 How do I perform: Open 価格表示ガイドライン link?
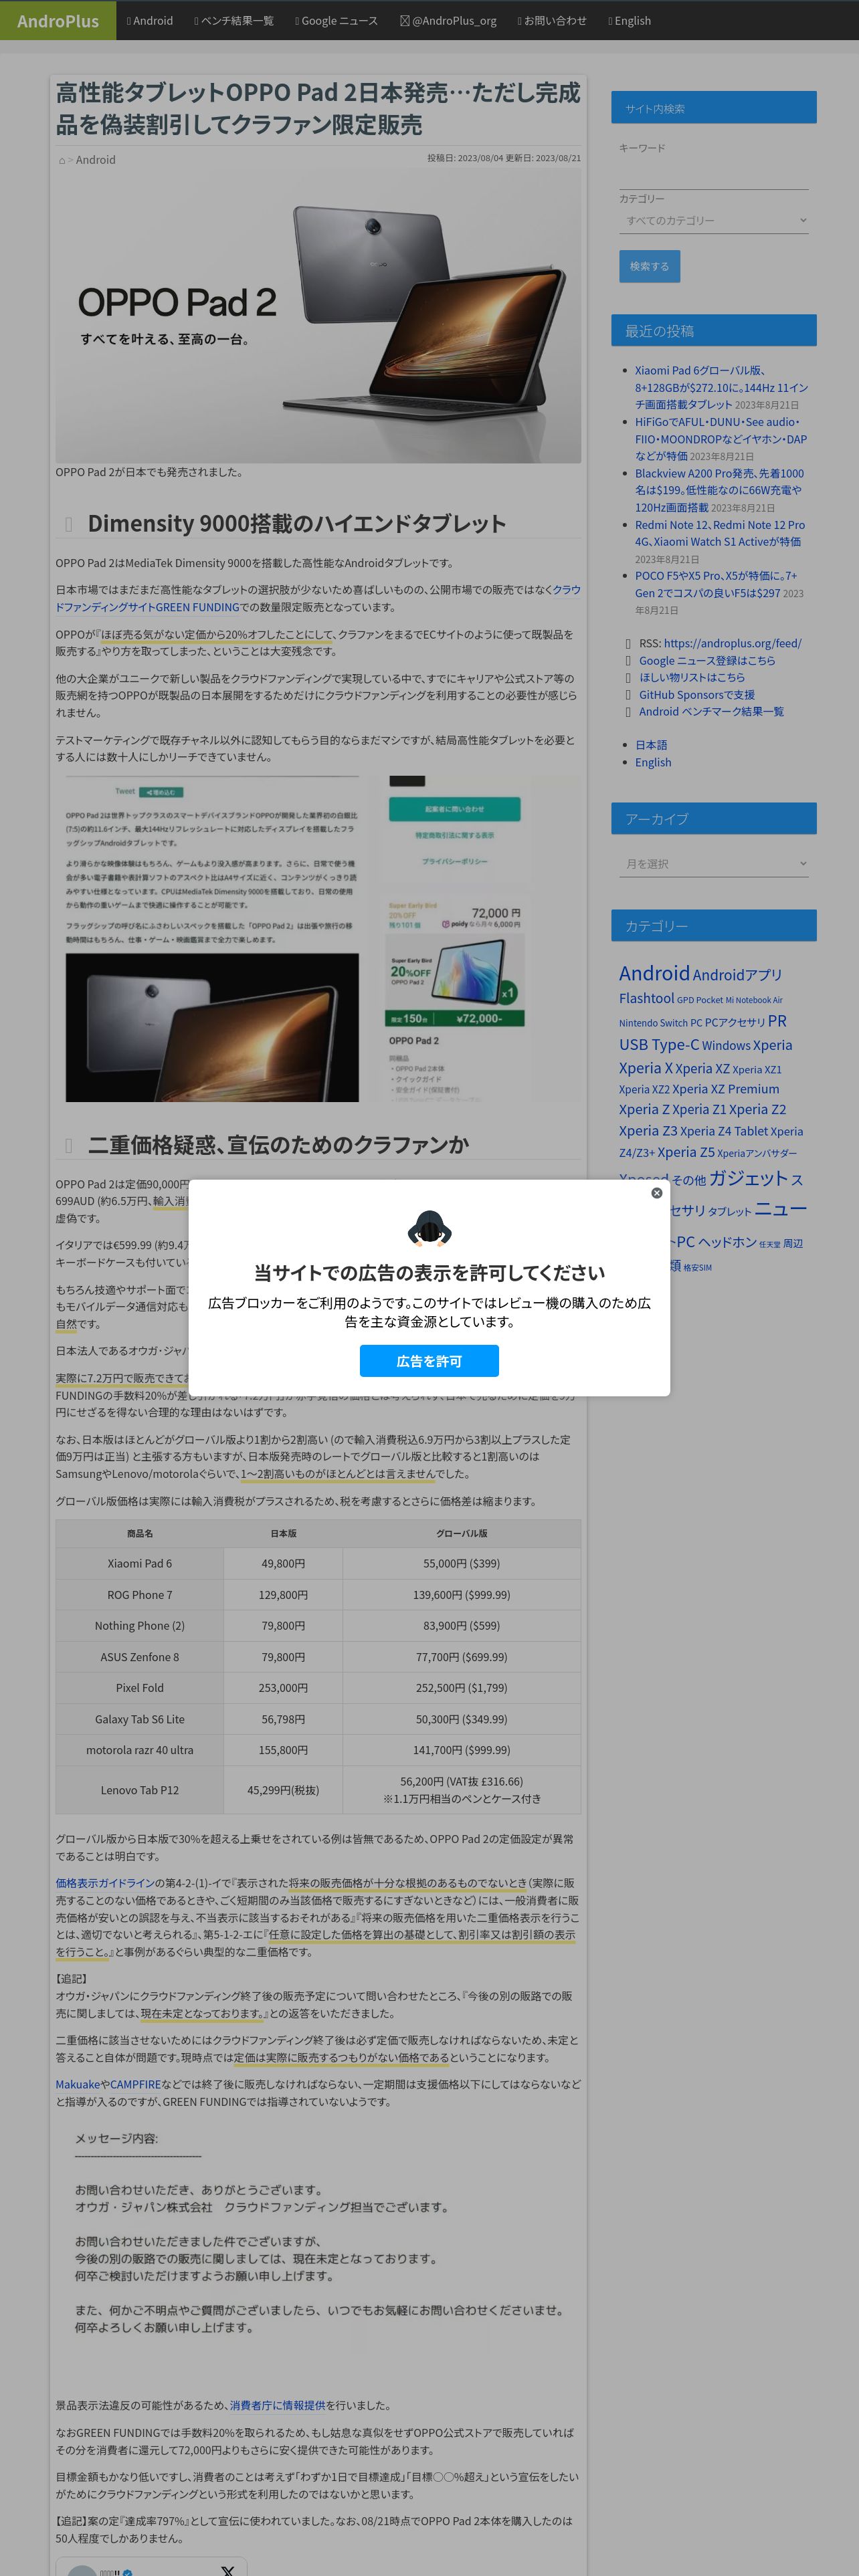point(105,1883)
